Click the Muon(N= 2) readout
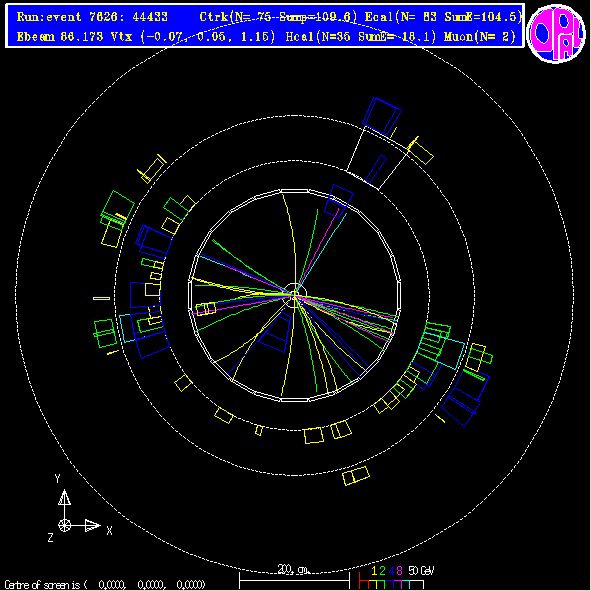The height and width of the screenshot is (592, 592). coord(480,37)
